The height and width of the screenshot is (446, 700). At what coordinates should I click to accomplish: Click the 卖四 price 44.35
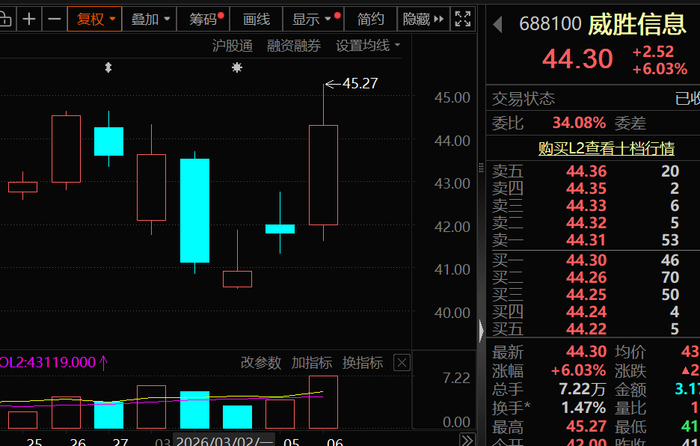click(586, 188)
